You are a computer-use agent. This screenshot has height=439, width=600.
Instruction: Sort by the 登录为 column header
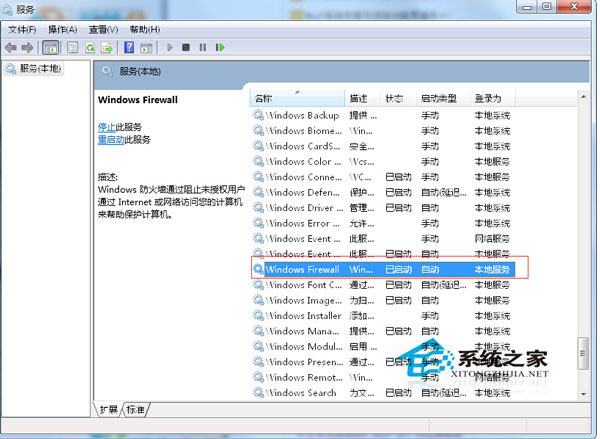pos(493,98)
